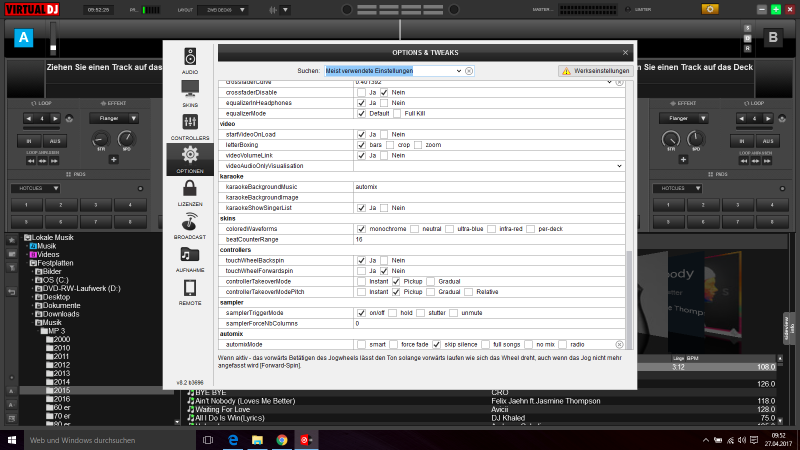Set startVideoOnLoad to Nein

384,134
